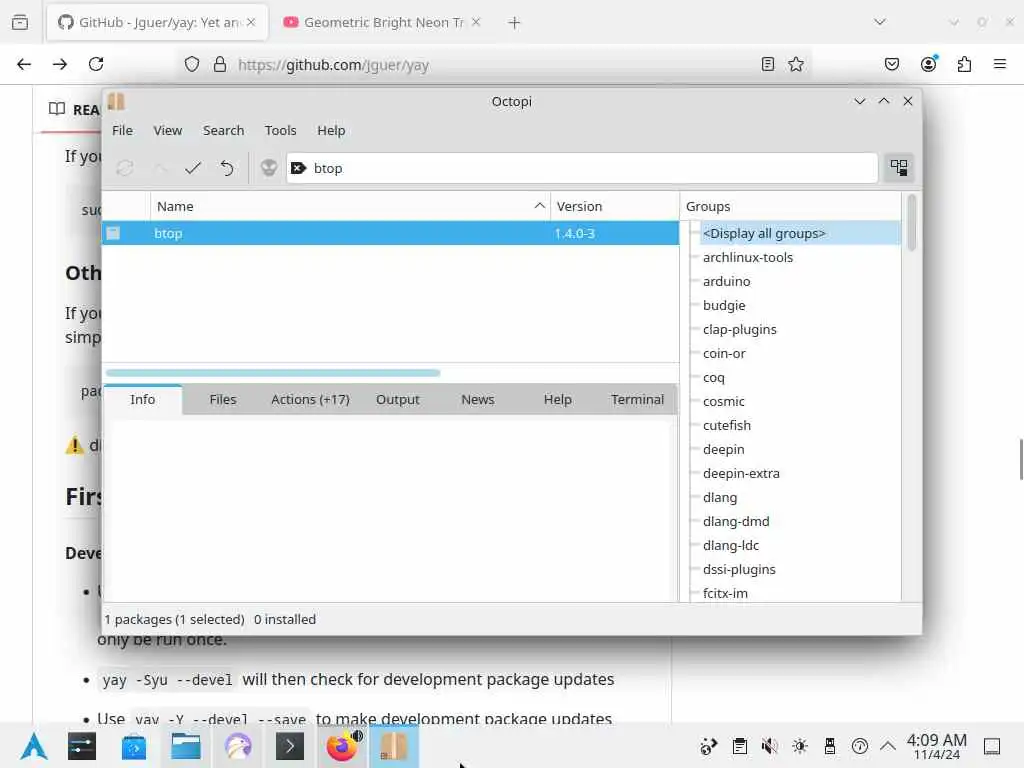Viewport: 1024px width, 768px height.
Task: Click the btop search input field
Action: click(581, 168)
